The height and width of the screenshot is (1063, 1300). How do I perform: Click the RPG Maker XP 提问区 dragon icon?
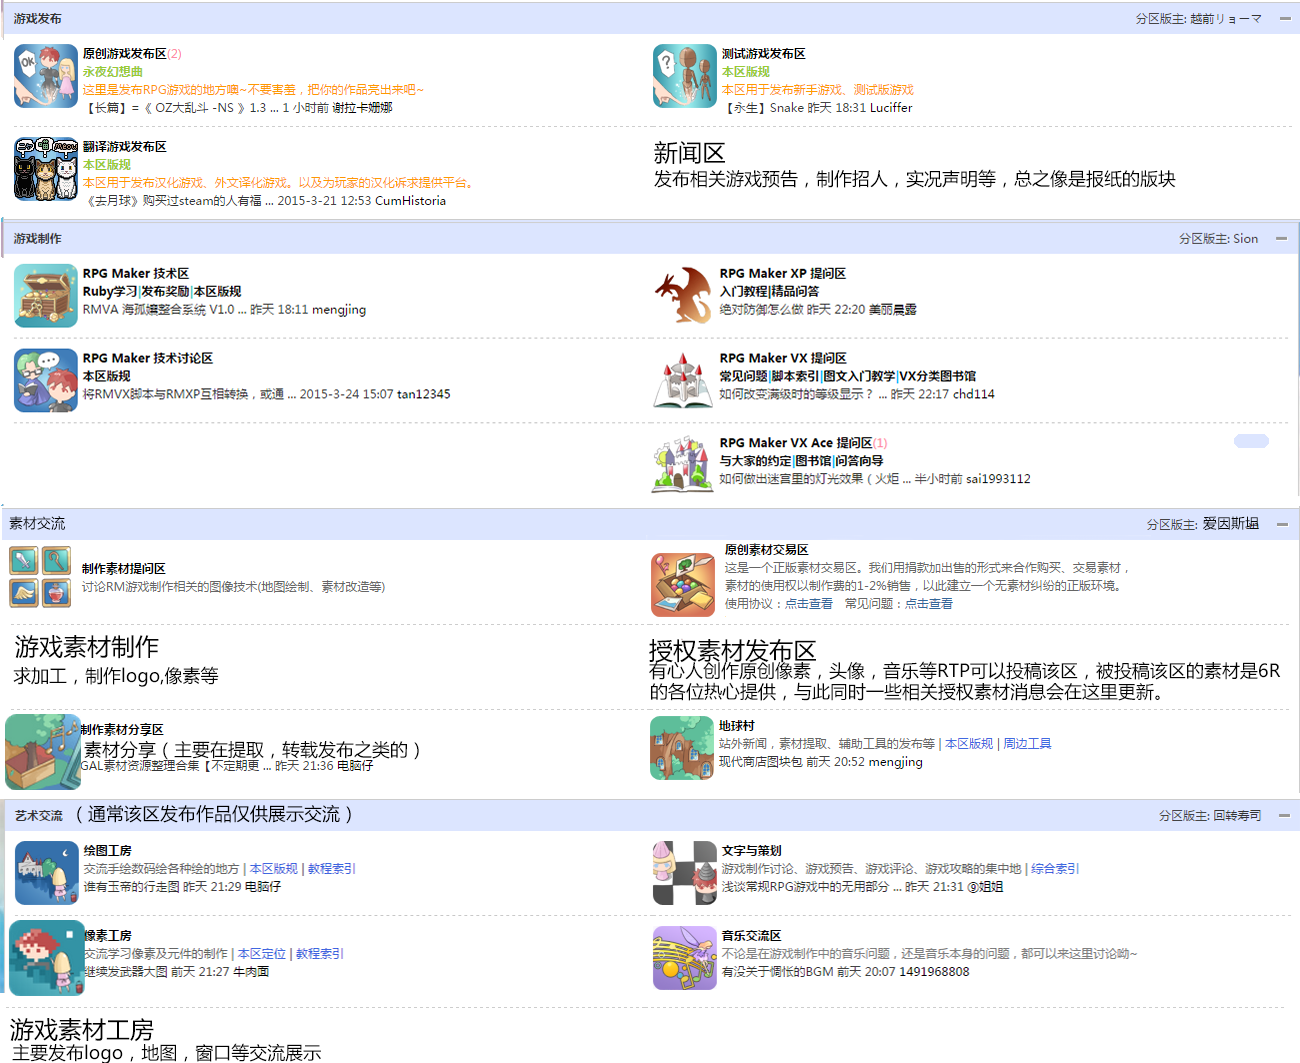685,296
